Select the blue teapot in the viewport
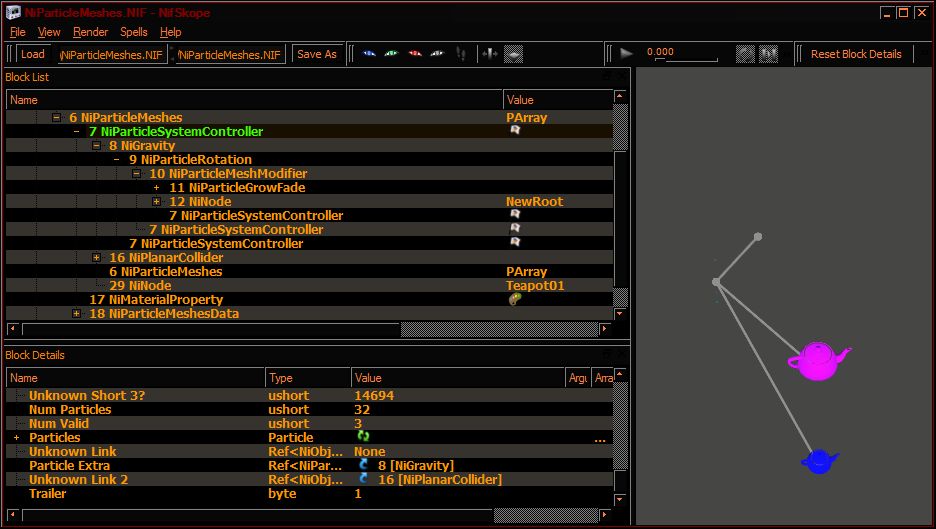Image resolution: width=936 pixels, height=529 pixels. coord(820,461)
